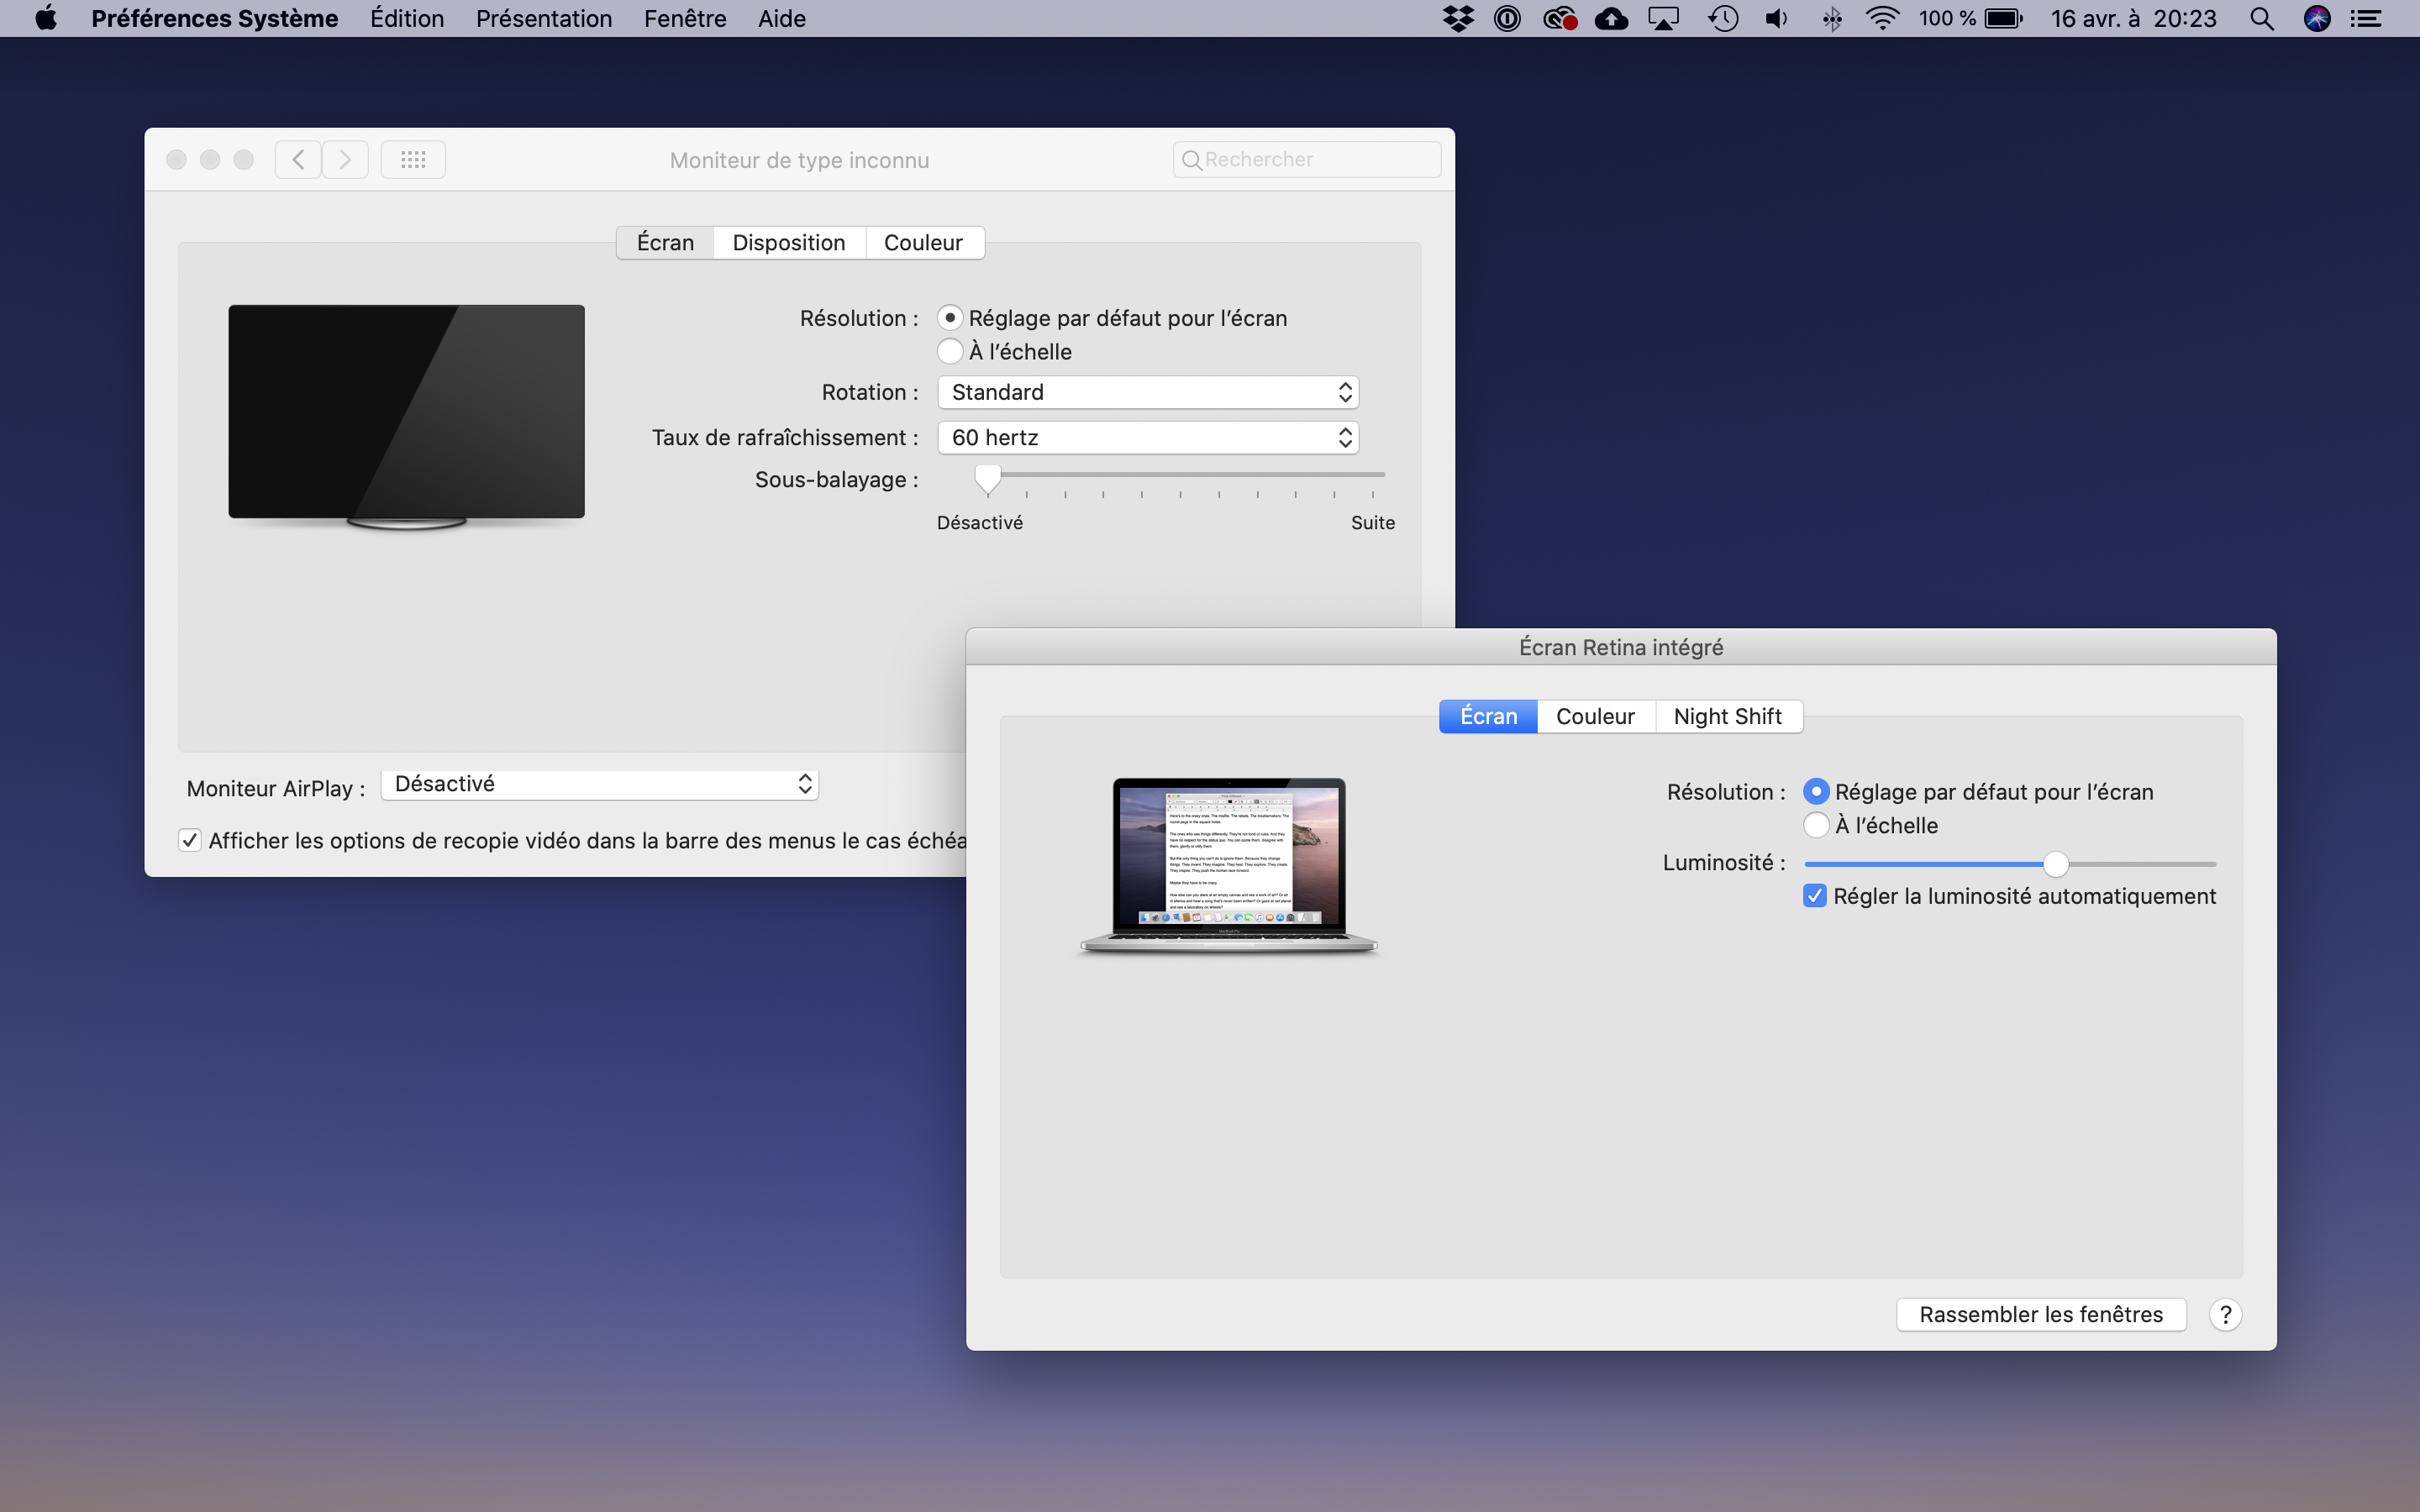
Task: Expand the refresh rate 60 hertz dropdown
Action: (1147, 437)
